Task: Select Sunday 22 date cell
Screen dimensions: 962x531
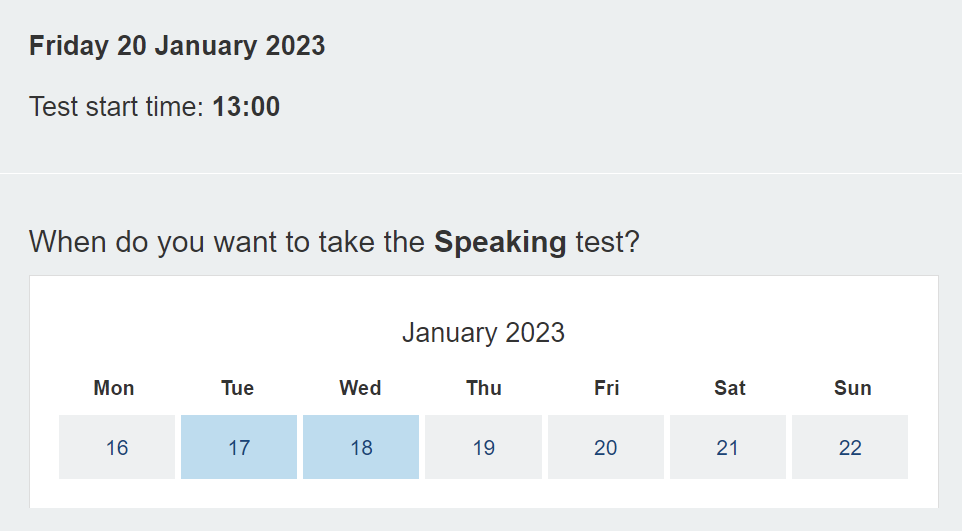Action: (850, 447)
